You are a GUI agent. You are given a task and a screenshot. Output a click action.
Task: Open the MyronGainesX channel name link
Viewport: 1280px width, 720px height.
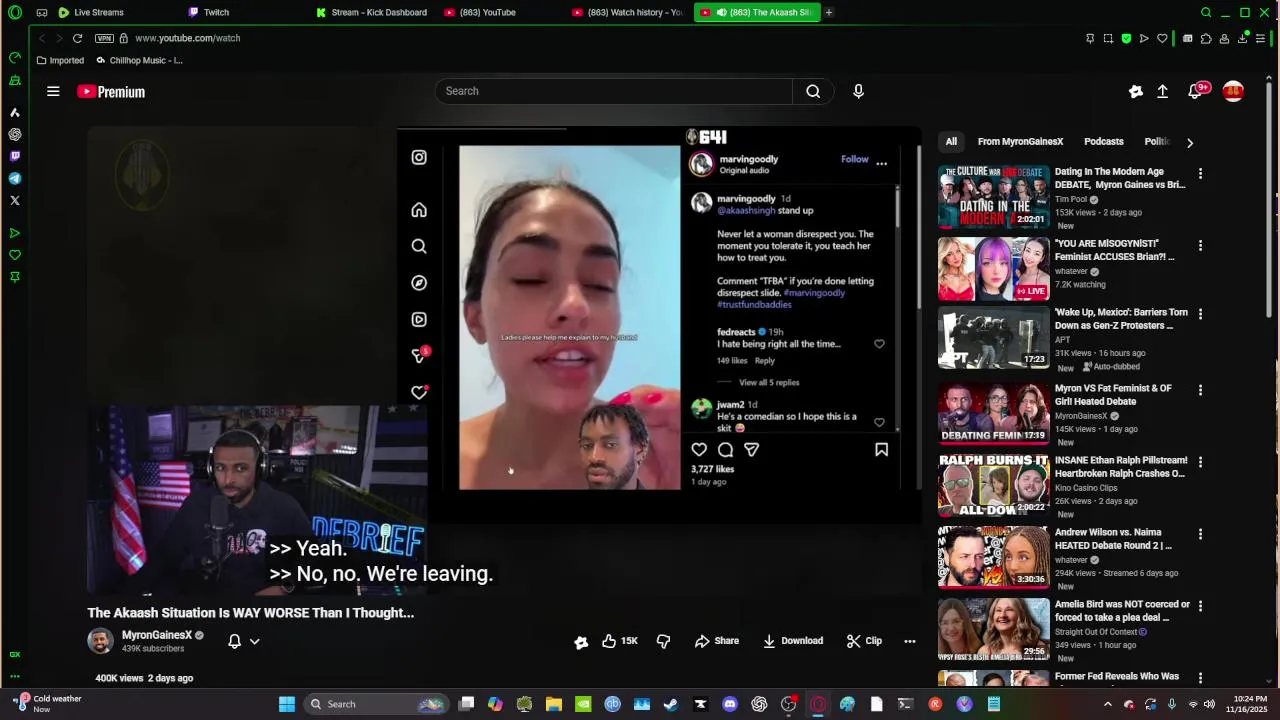(156, 635)
